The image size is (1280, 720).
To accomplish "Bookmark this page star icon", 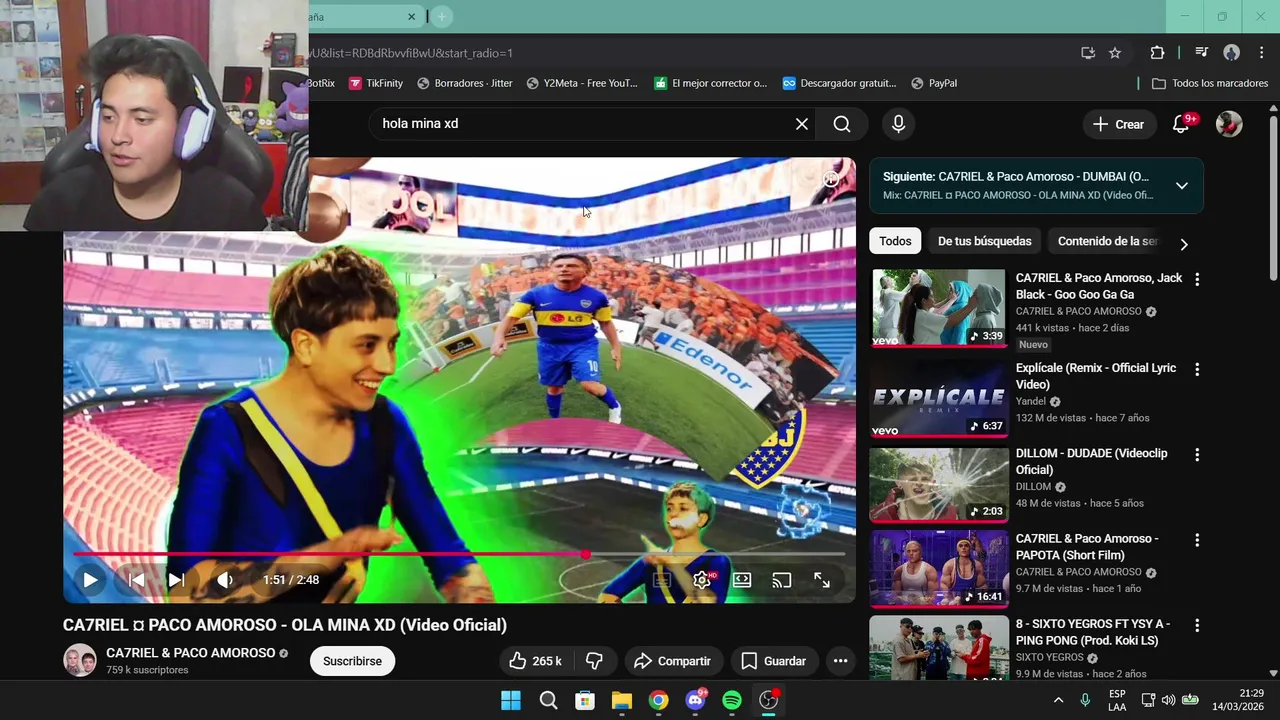I will (x=1115, y=53).
